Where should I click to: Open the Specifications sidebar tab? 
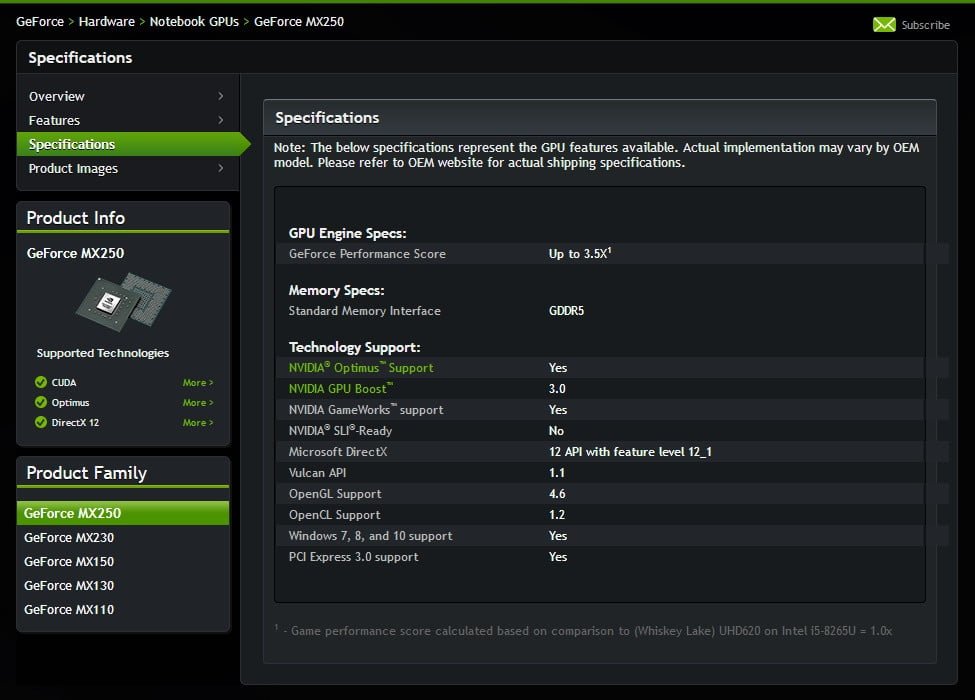coord(72,144)
